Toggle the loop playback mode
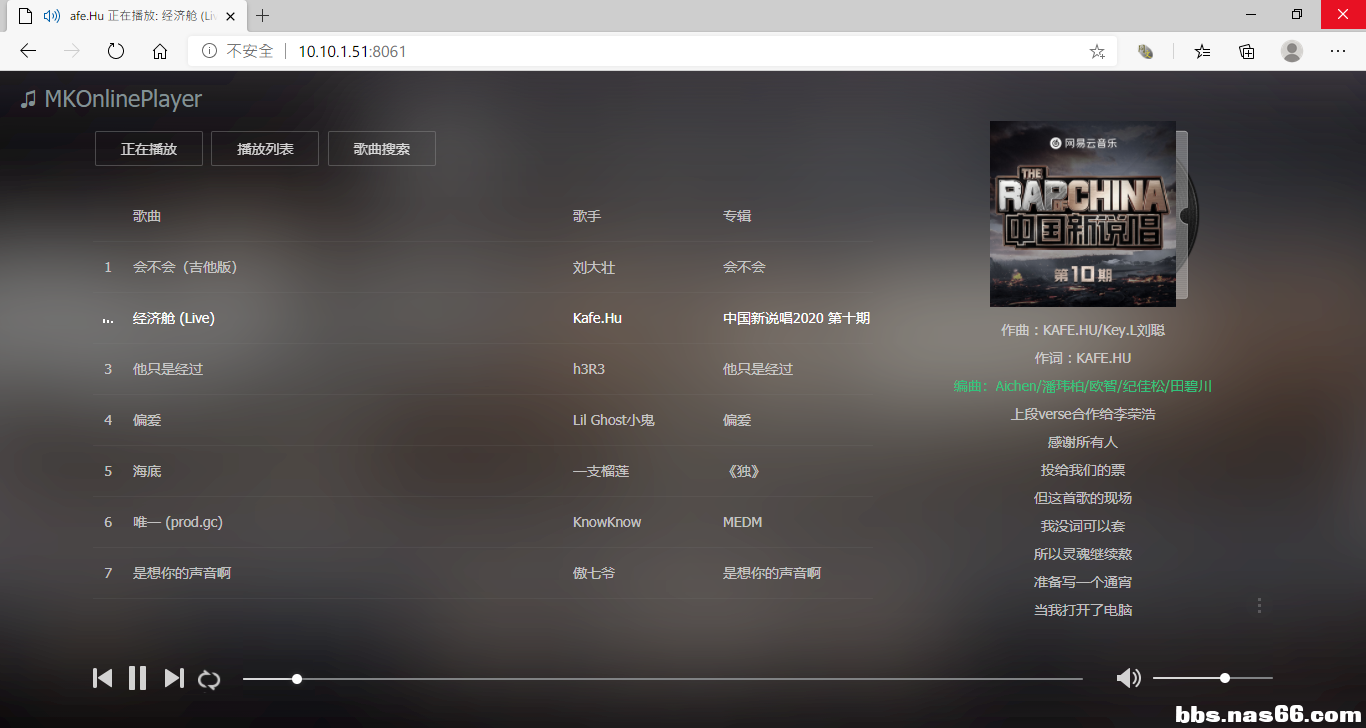 (x=209, y=679)
